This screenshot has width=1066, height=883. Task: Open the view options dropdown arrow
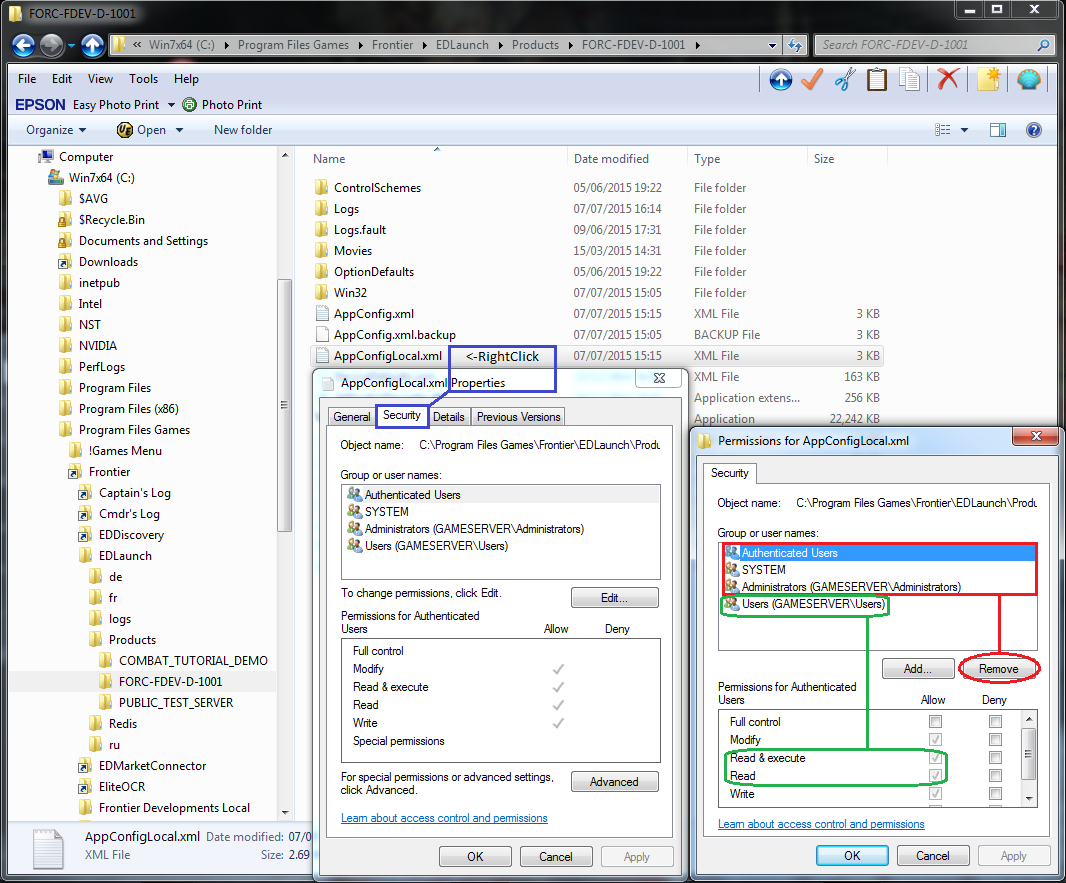964,130
